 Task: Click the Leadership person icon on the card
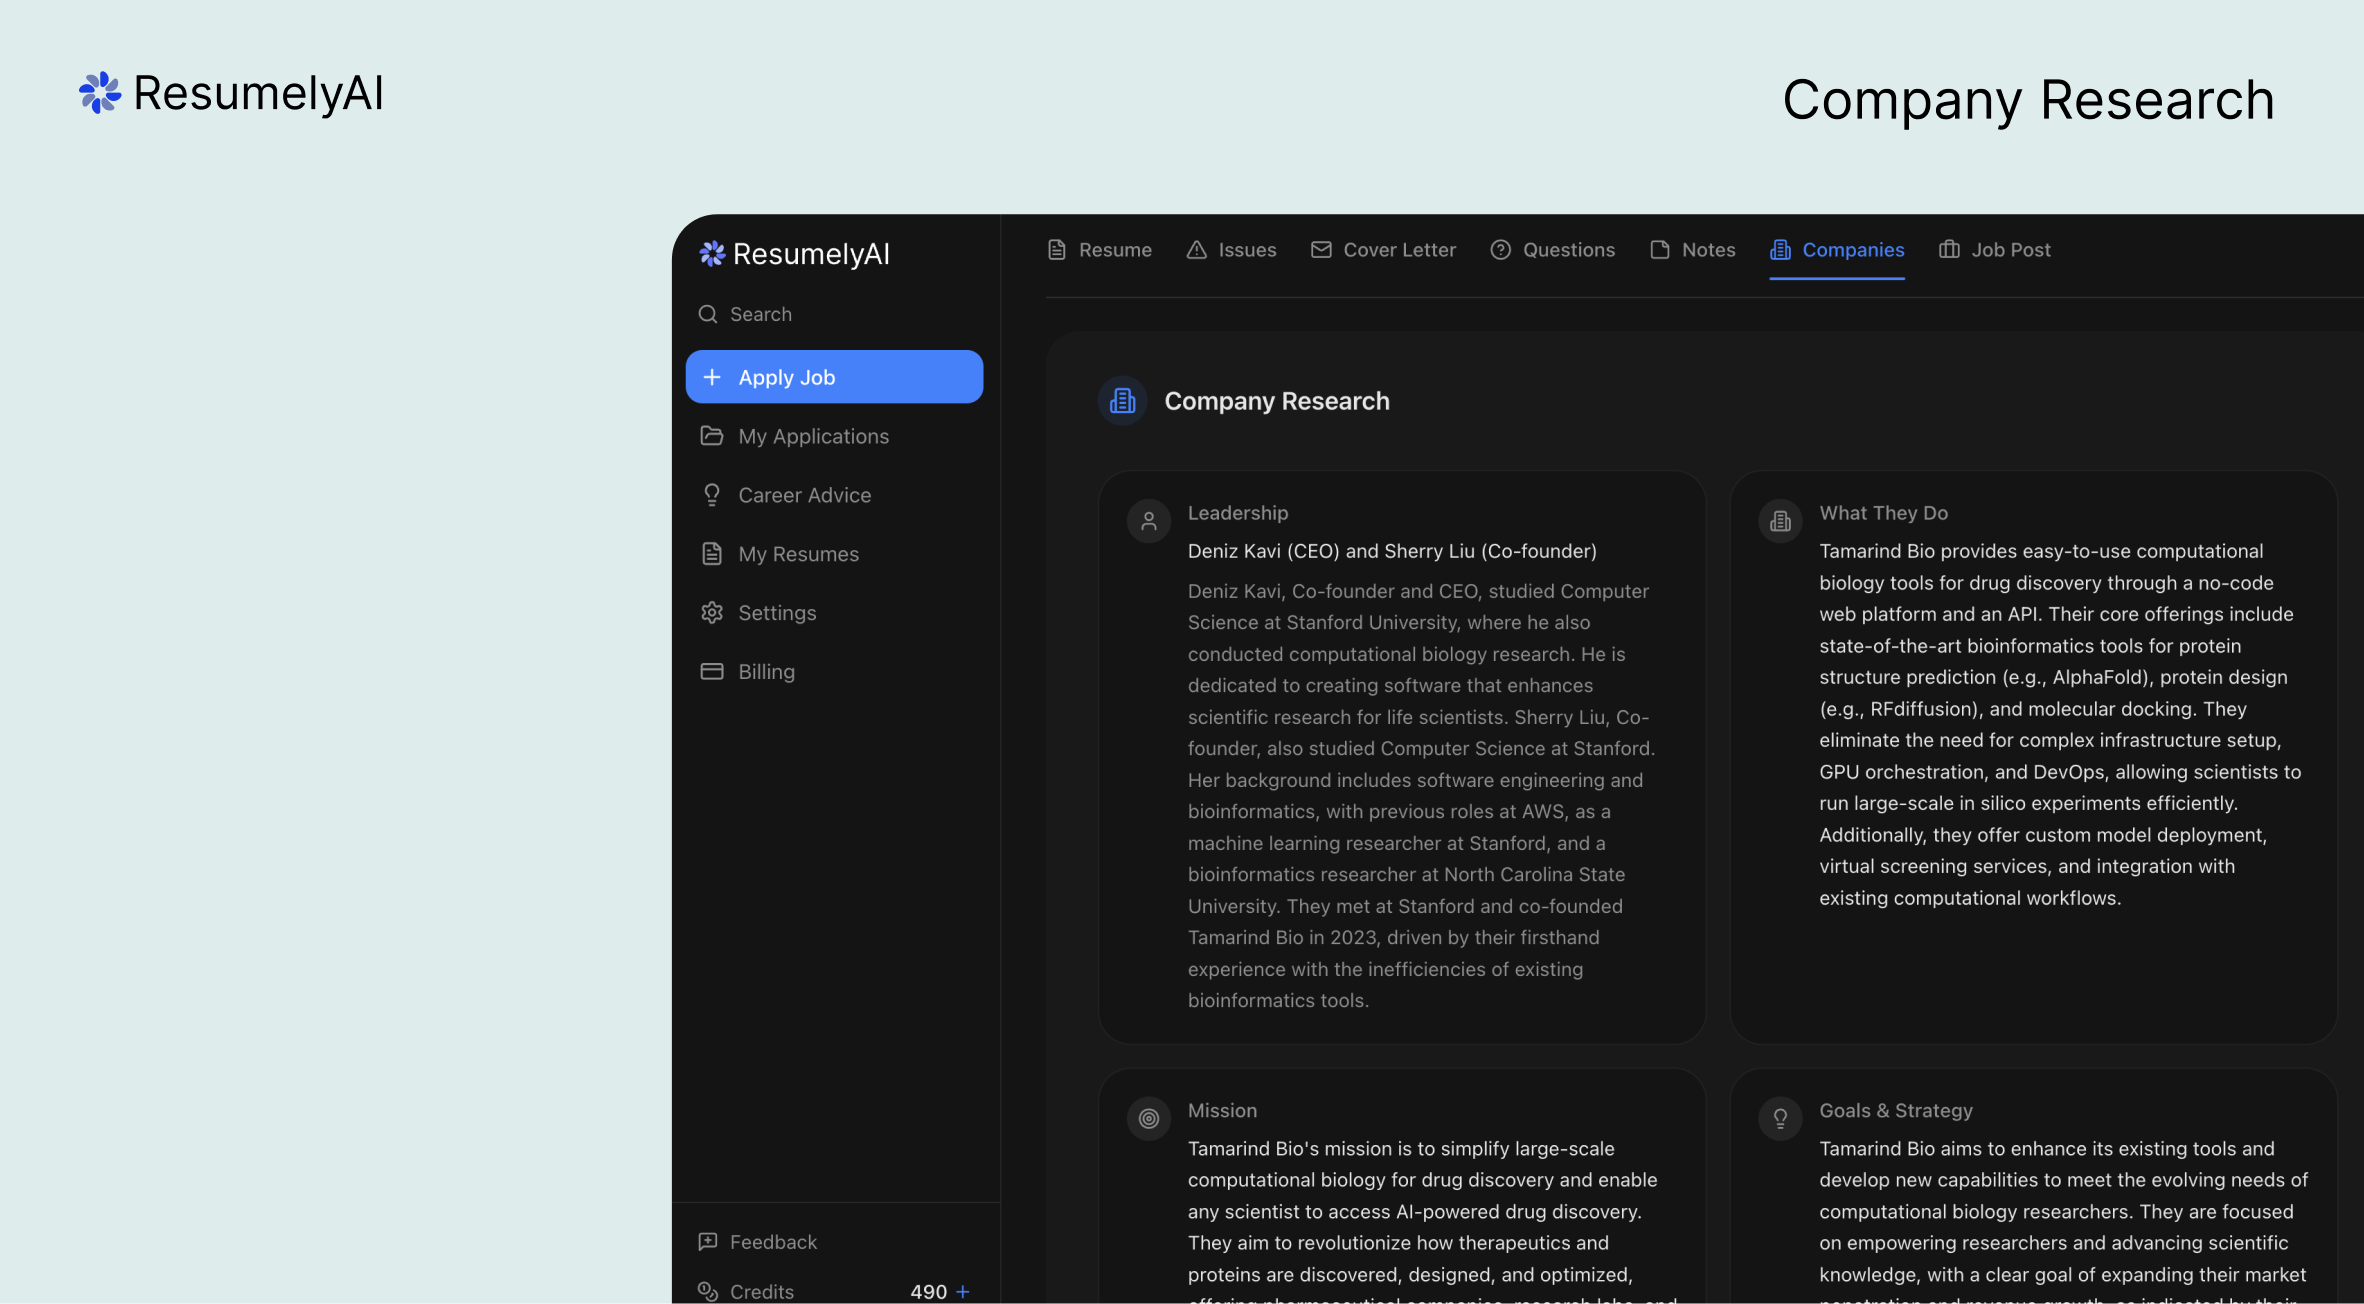point(1148,520)
